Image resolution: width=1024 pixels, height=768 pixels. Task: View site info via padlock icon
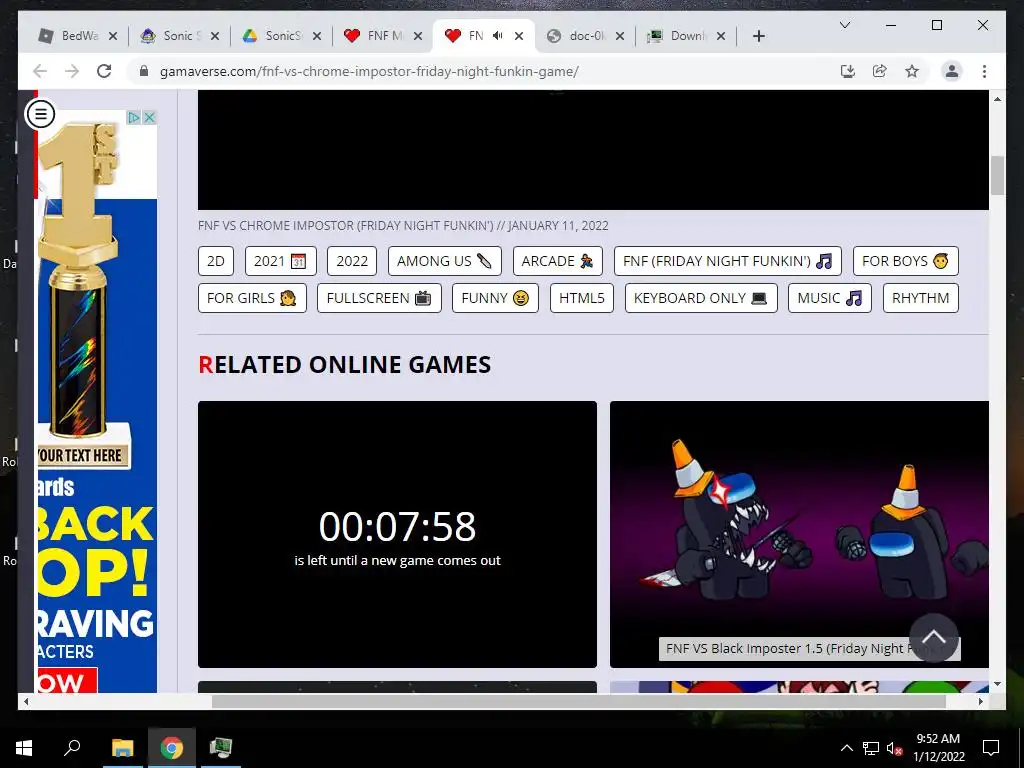144,71
